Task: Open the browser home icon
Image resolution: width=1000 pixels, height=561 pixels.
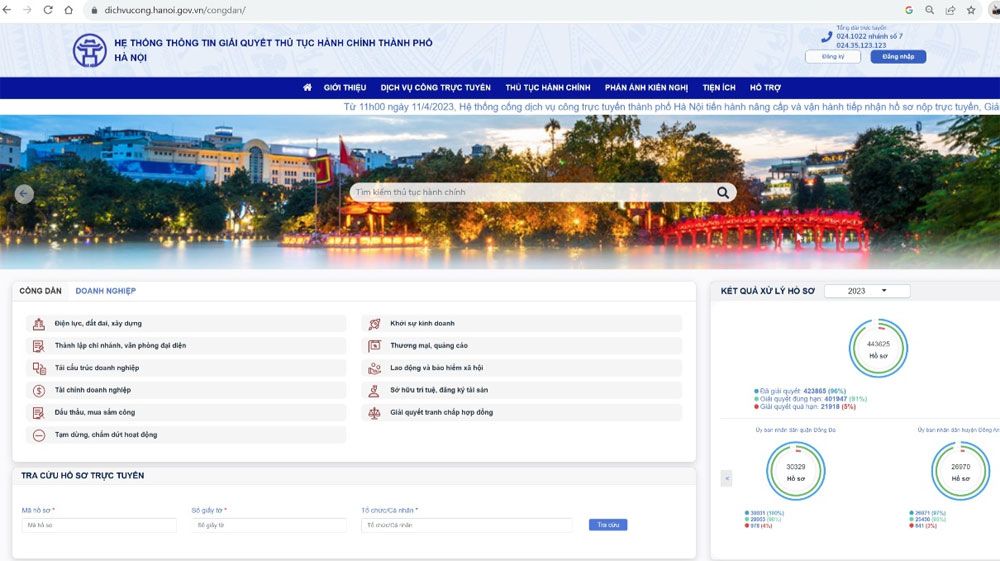Action: (68, 10)
